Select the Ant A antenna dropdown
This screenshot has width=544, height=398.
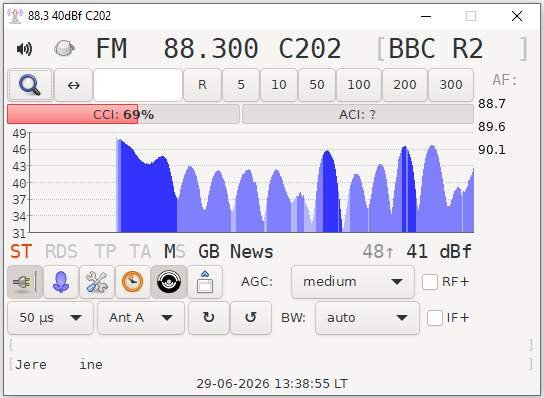point(141,318)
